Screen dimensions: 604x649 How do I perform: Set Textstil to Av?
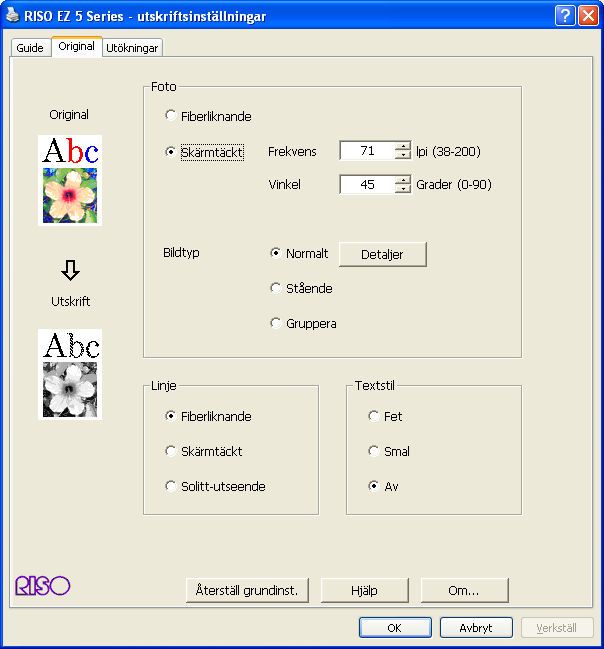pos(383,486)
